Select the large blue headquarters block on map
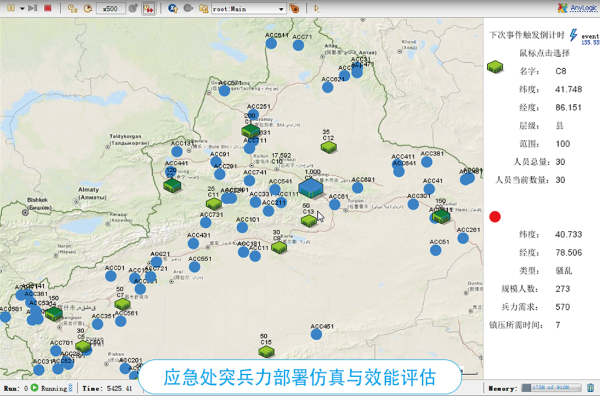The width and height of the screenshot is (600, 396). [311, 188]
